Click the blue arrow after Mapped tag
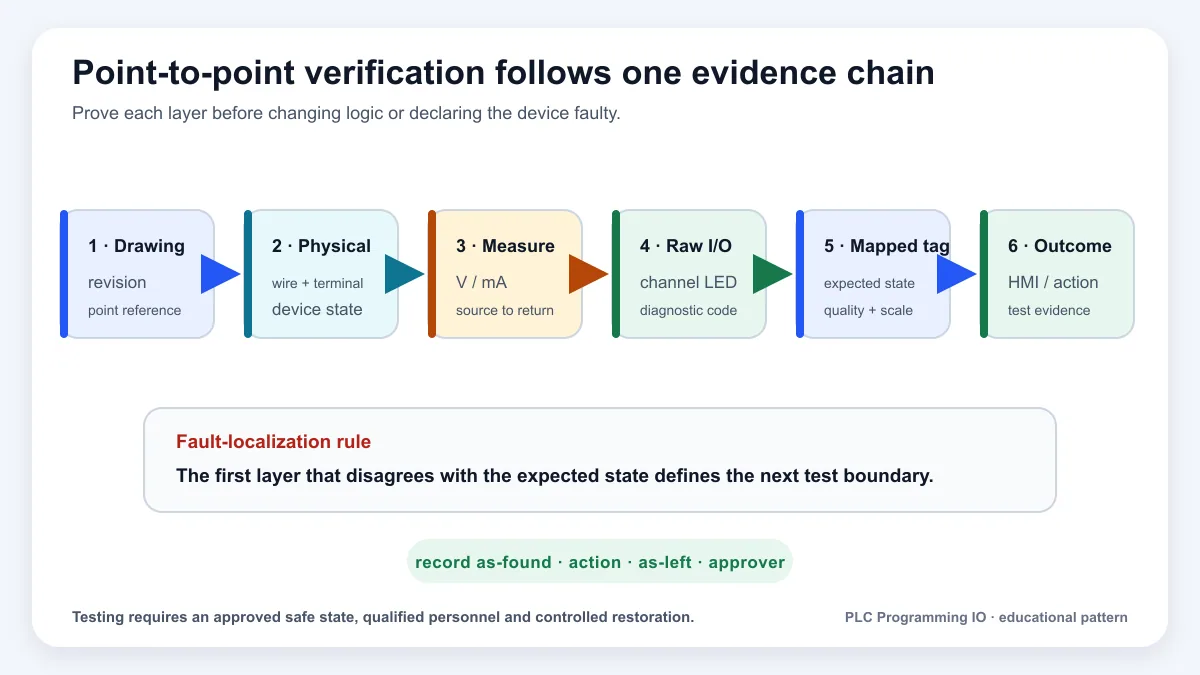1200x675 pixels. [956, 274]
